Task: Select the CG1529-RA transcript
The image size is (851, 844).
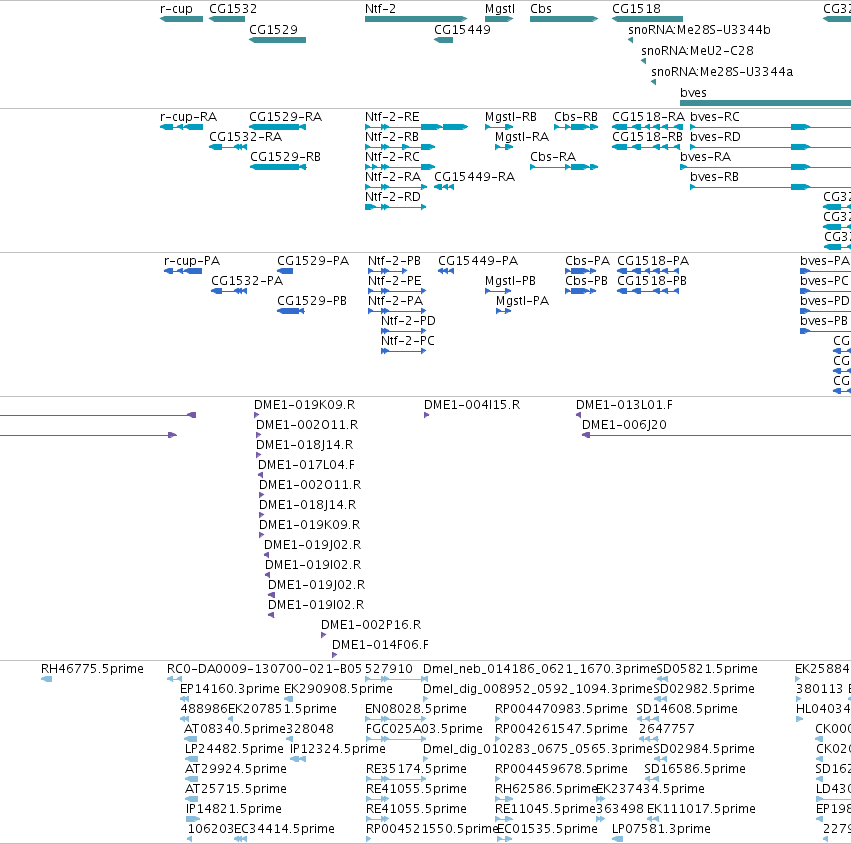Action: (x=277, y=127)
